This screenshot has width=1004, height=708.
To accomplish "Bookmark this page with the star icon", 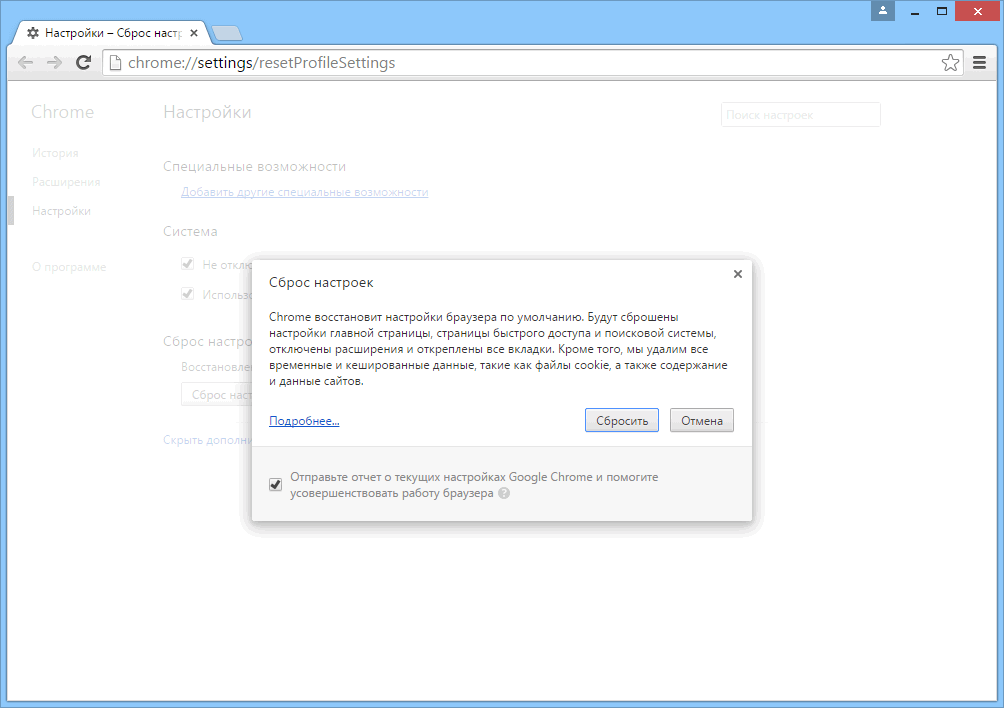I will coord(950,63).
